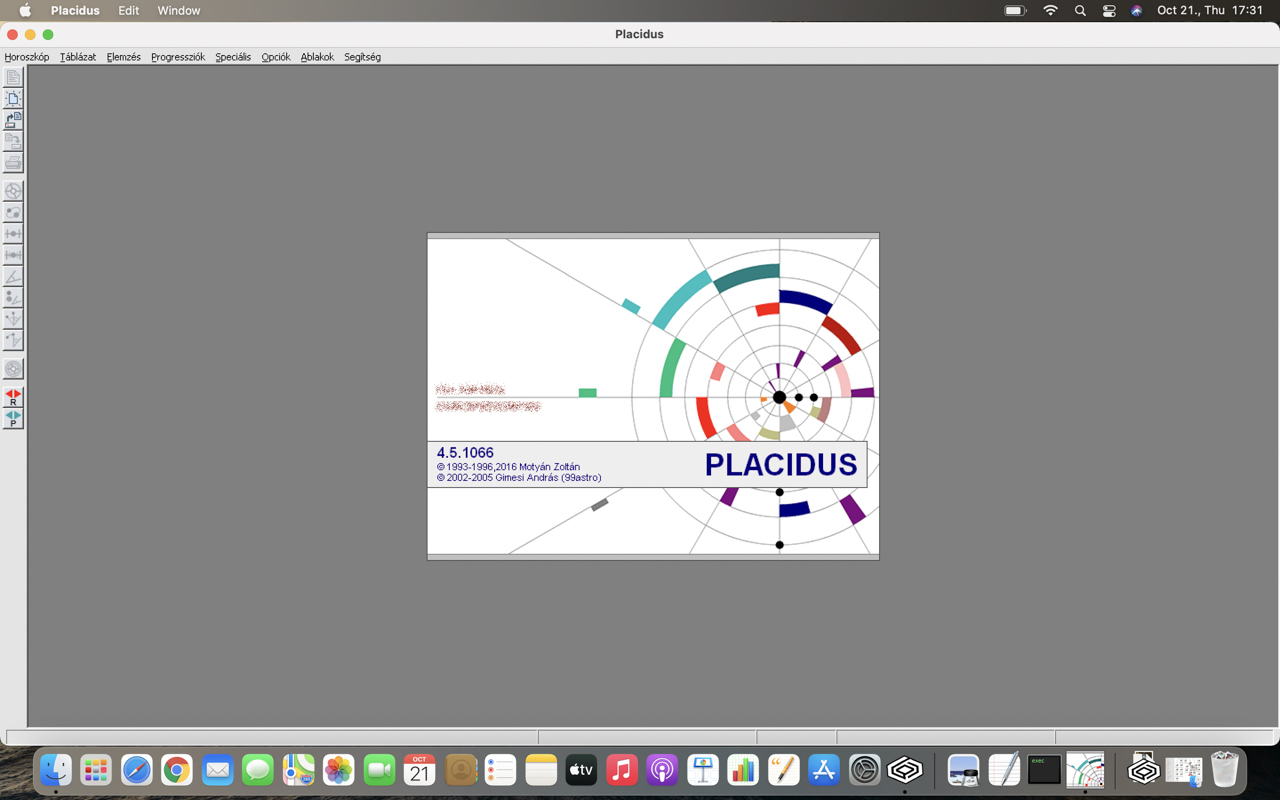Open the Progressziók menu
Screen dimensions: 1280x800
click(x=178, y=57)
